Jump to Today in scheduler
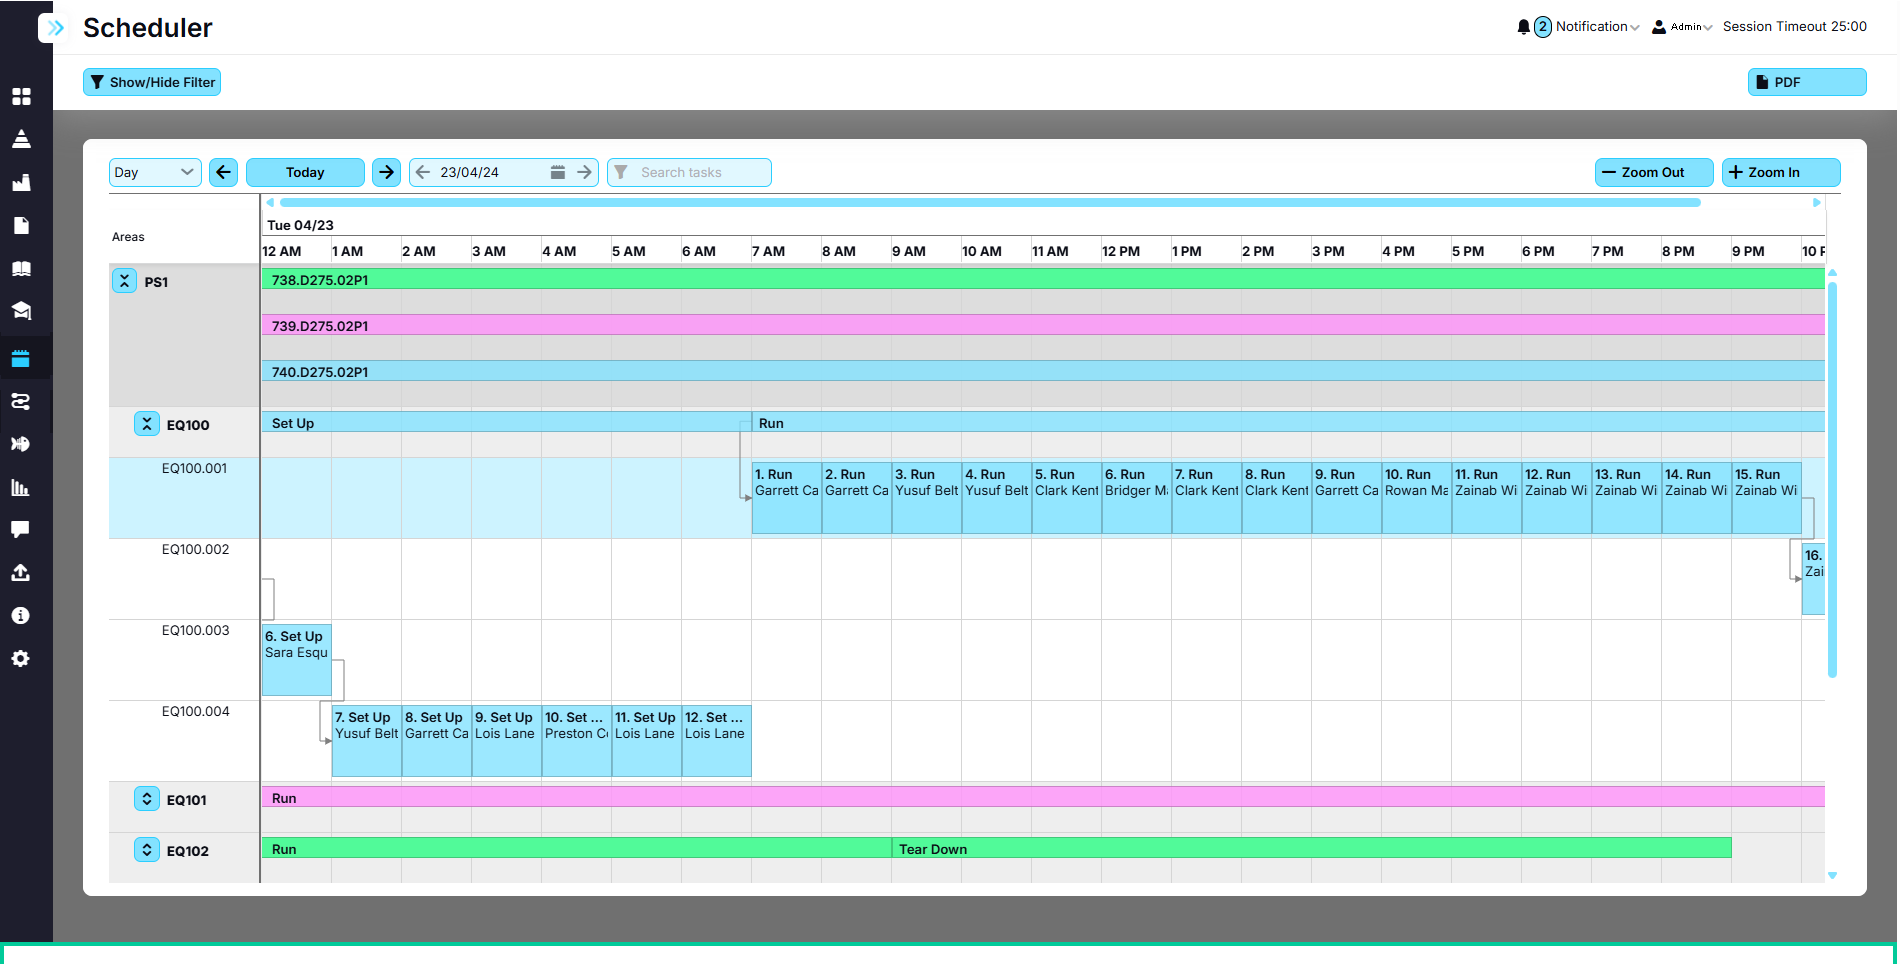This screenshot has width=1900, height=964. click(305, 172)
